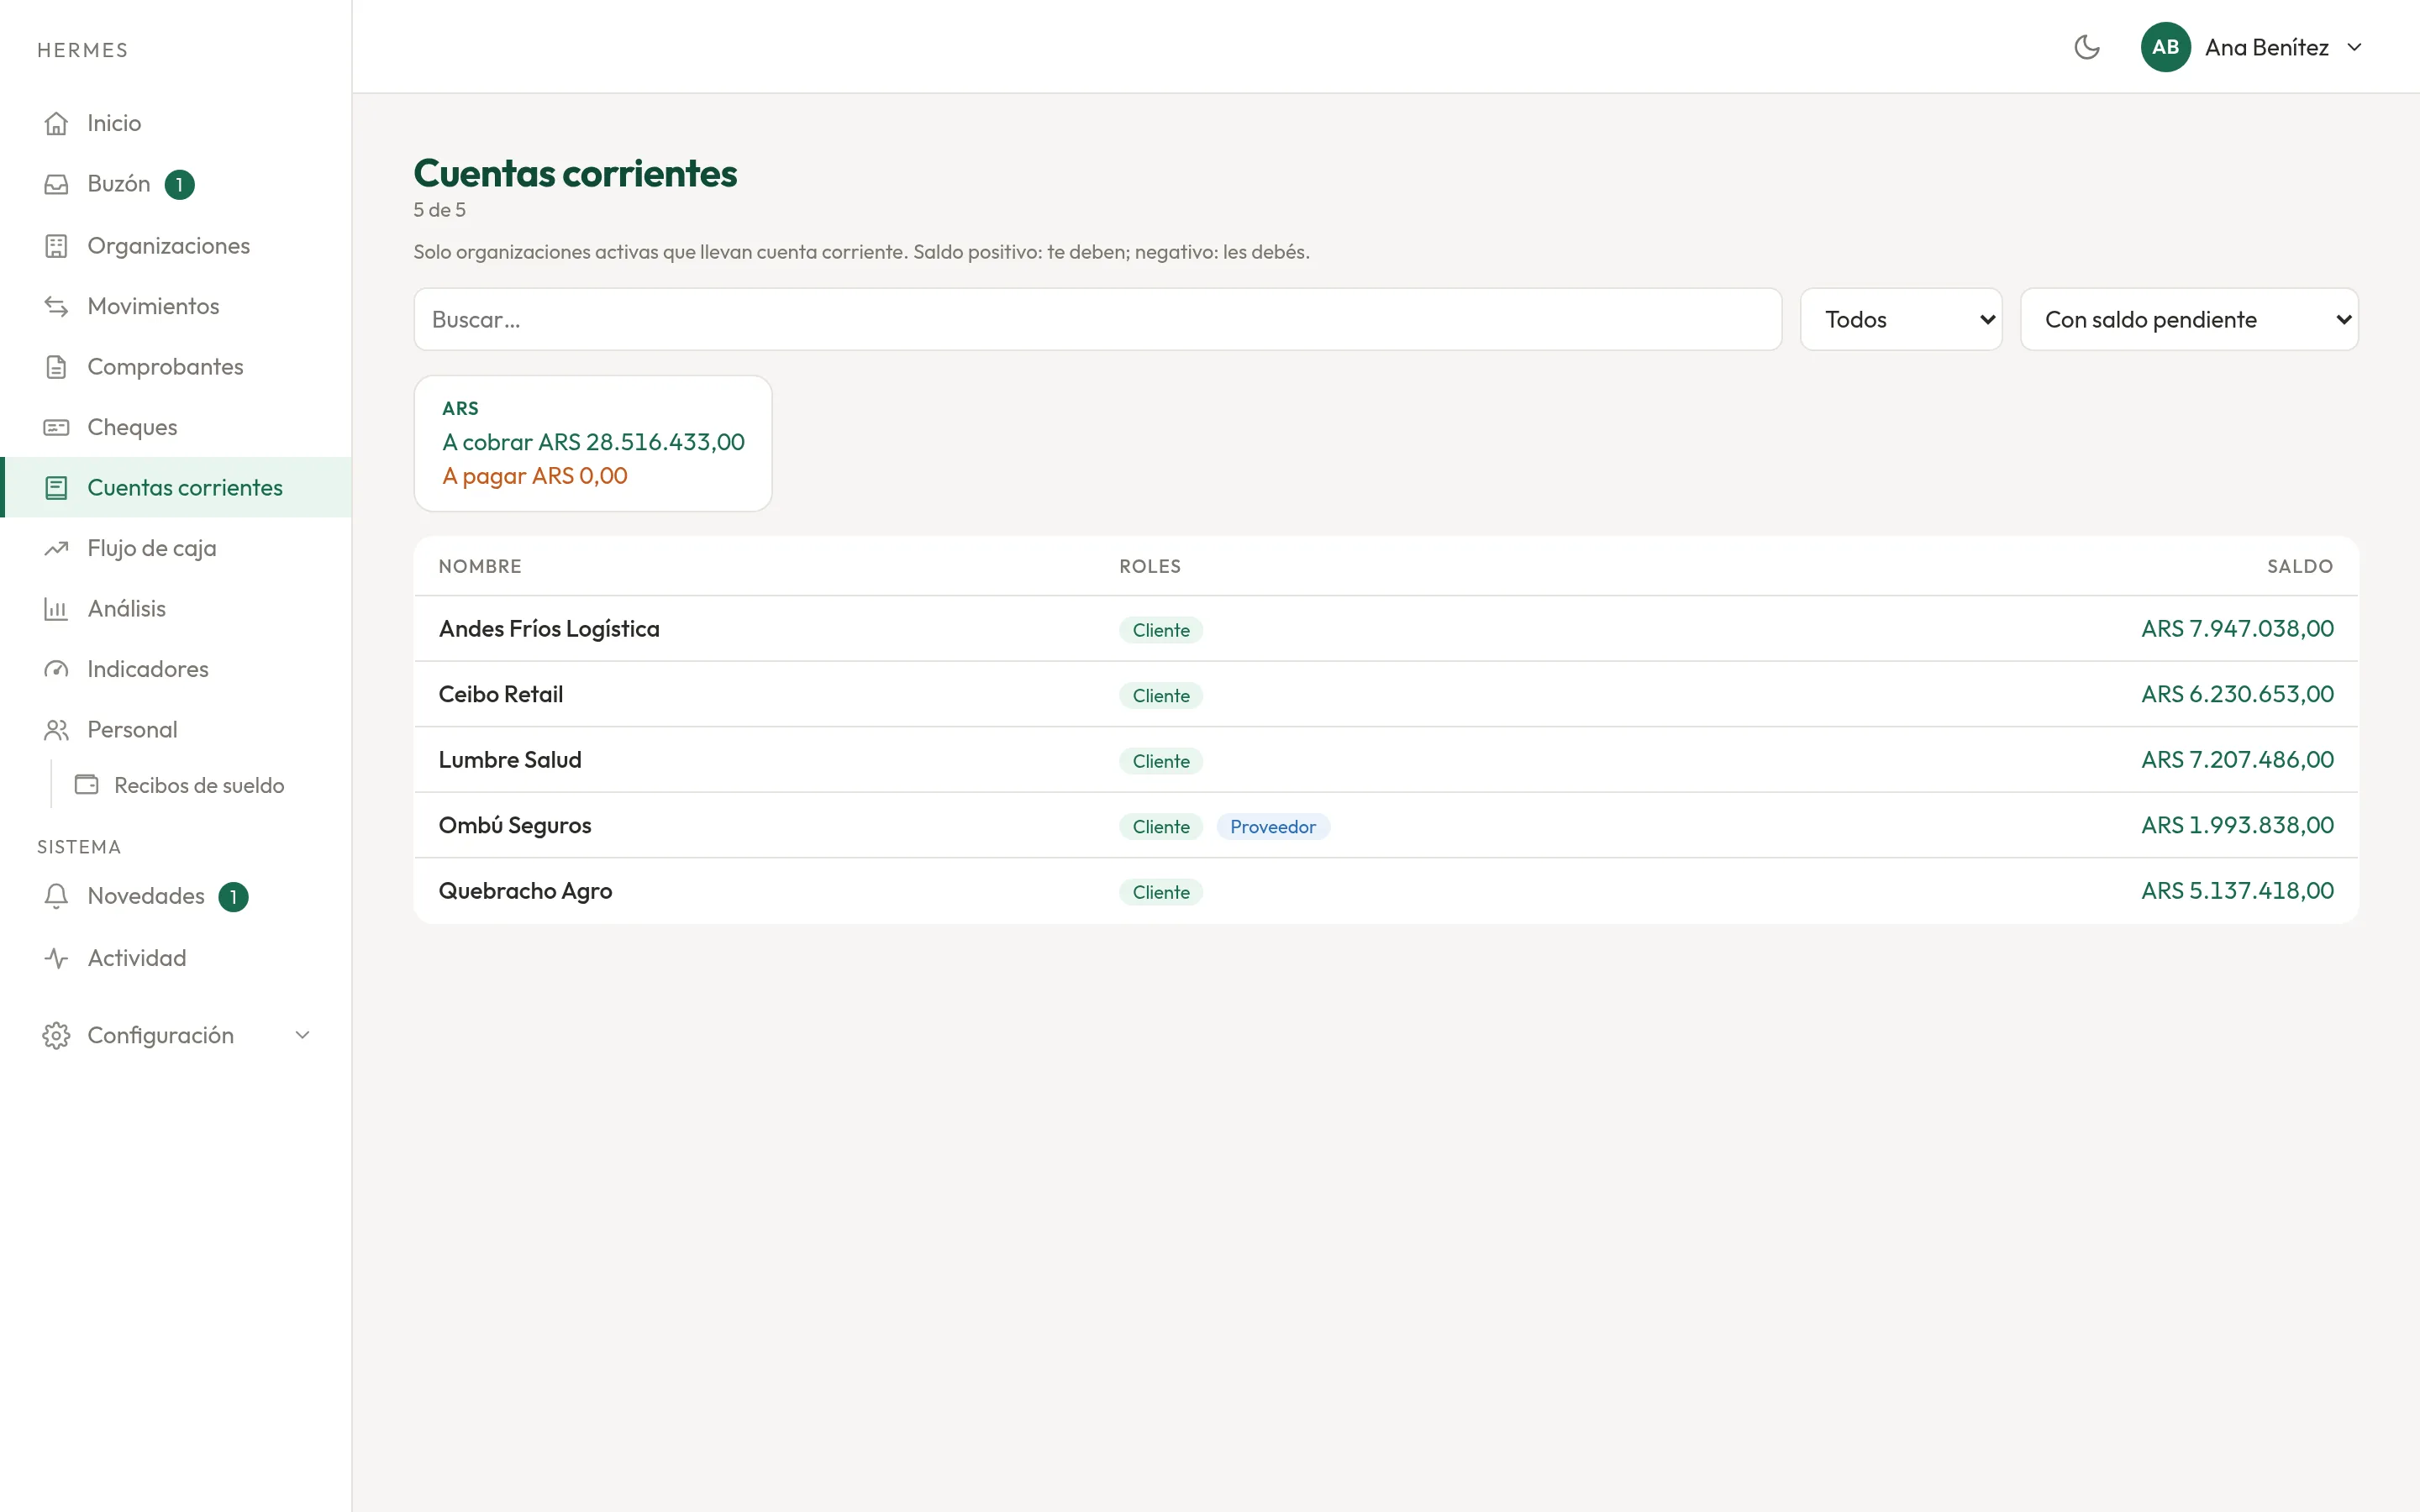This screenshot has height=1512, width=2420.
Task: Click the AB user avatar
Action: [2165, 47]
